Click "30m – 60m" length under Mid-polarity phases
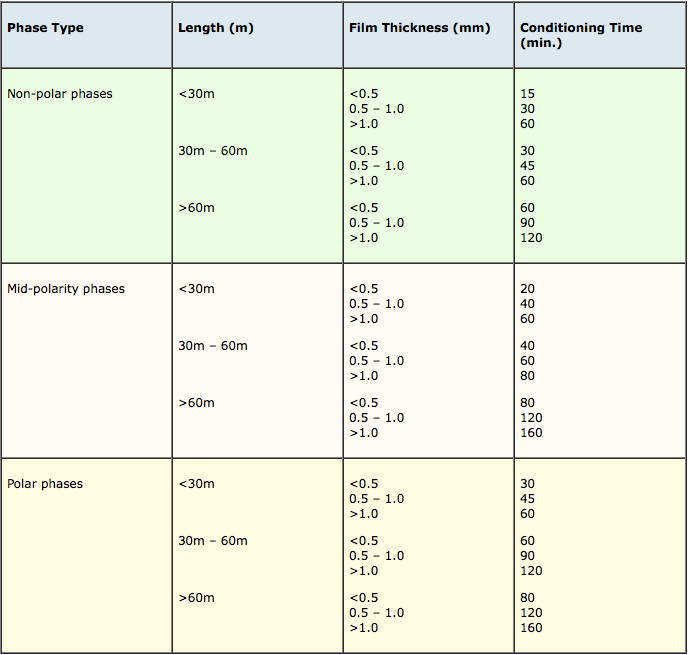This screenshot has width=689, height=655. pyautogui.click(x=213, y=346)
